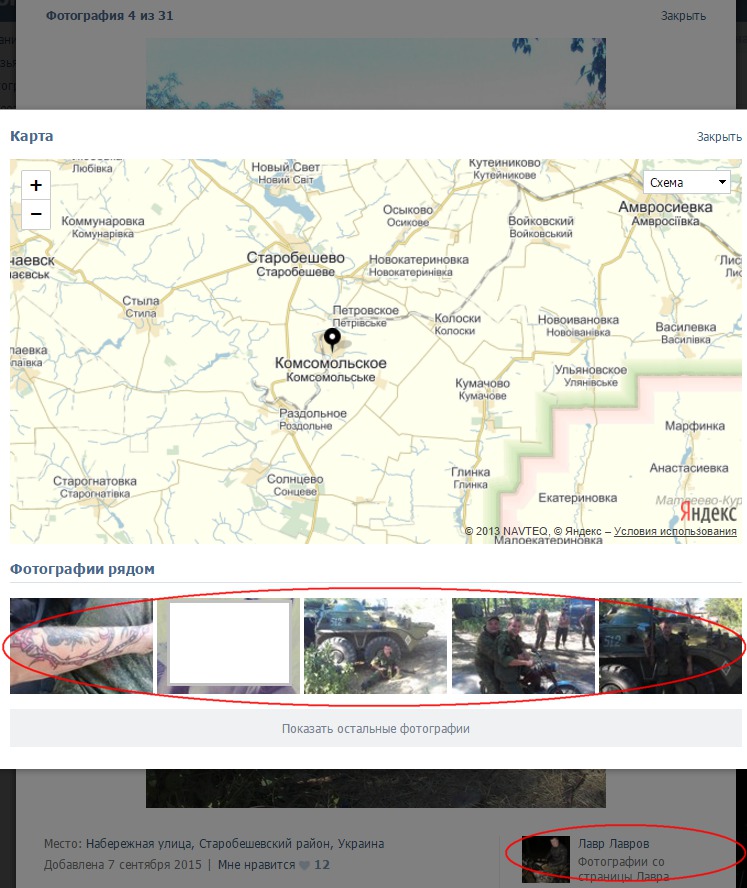This screenshot has width=747, height=888.
Task: Click the Лавр Лавров avatar image
Action: [546, 860]
